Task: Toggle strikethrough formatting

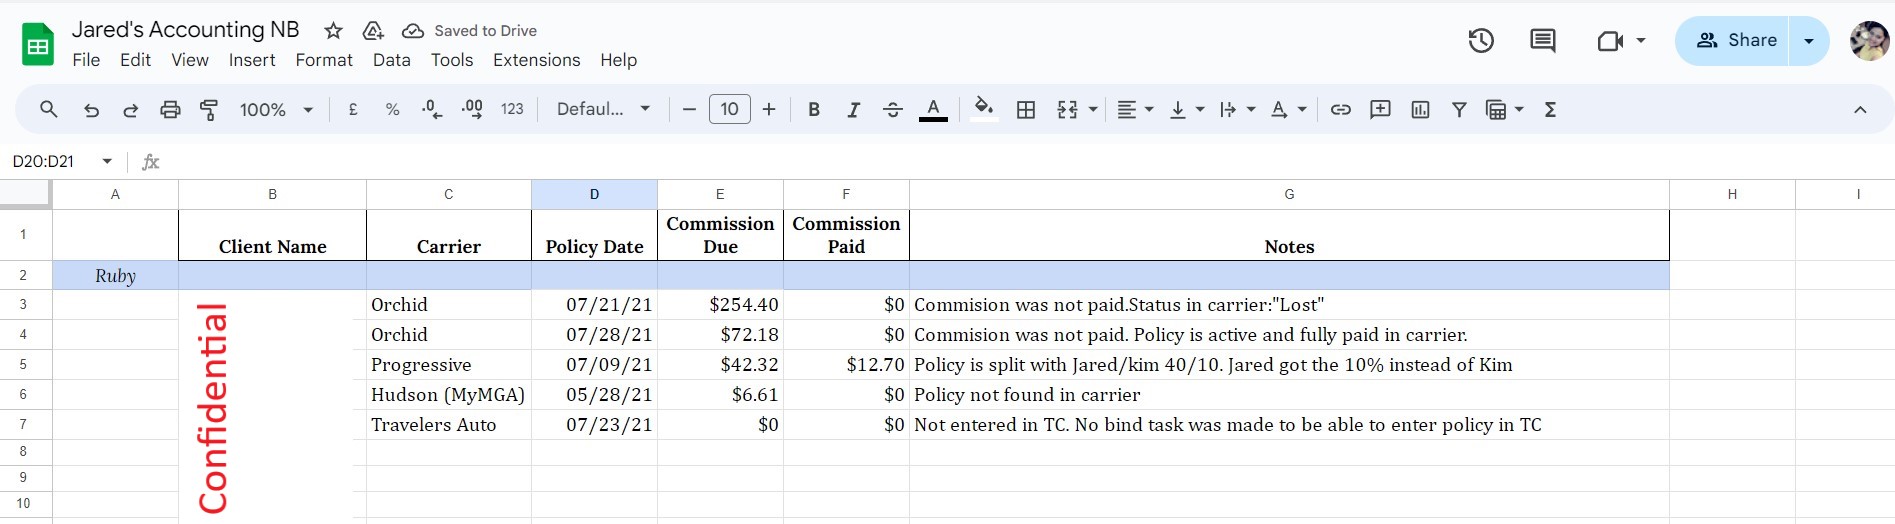Action: pos(893,110)
